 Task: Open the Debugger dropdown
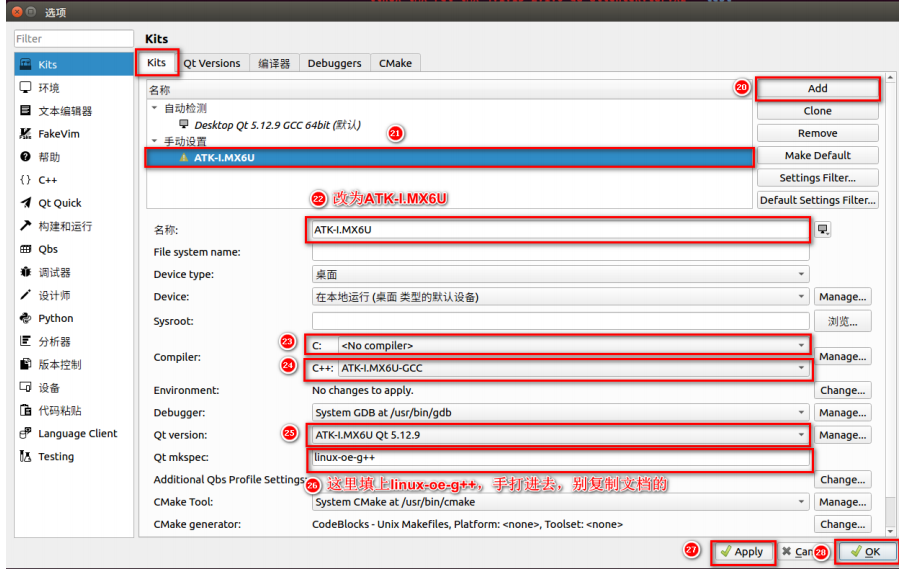[560, 412]
